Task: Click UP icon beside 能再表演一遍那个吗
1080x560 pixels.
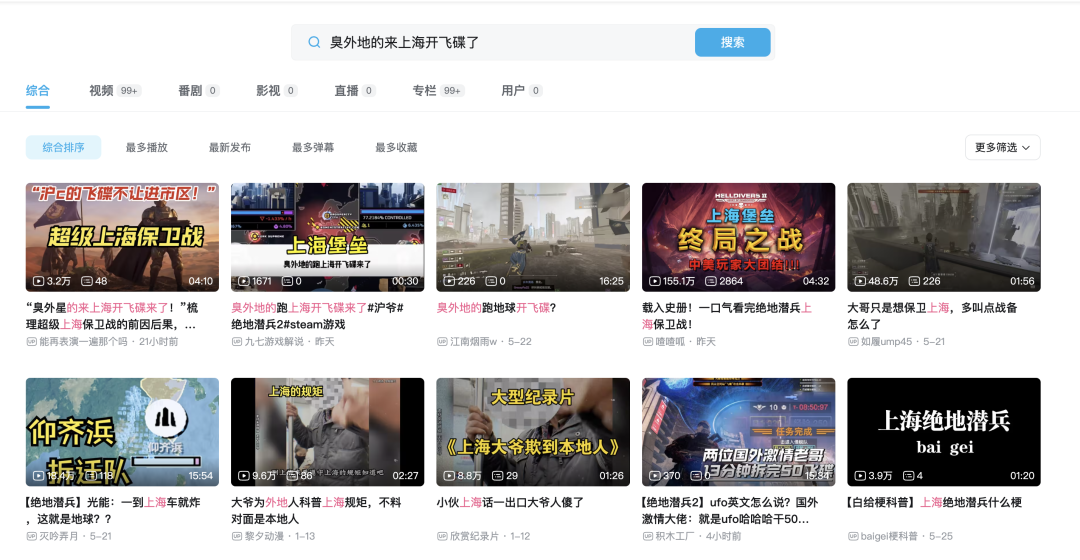Action: tap(31, 342)
